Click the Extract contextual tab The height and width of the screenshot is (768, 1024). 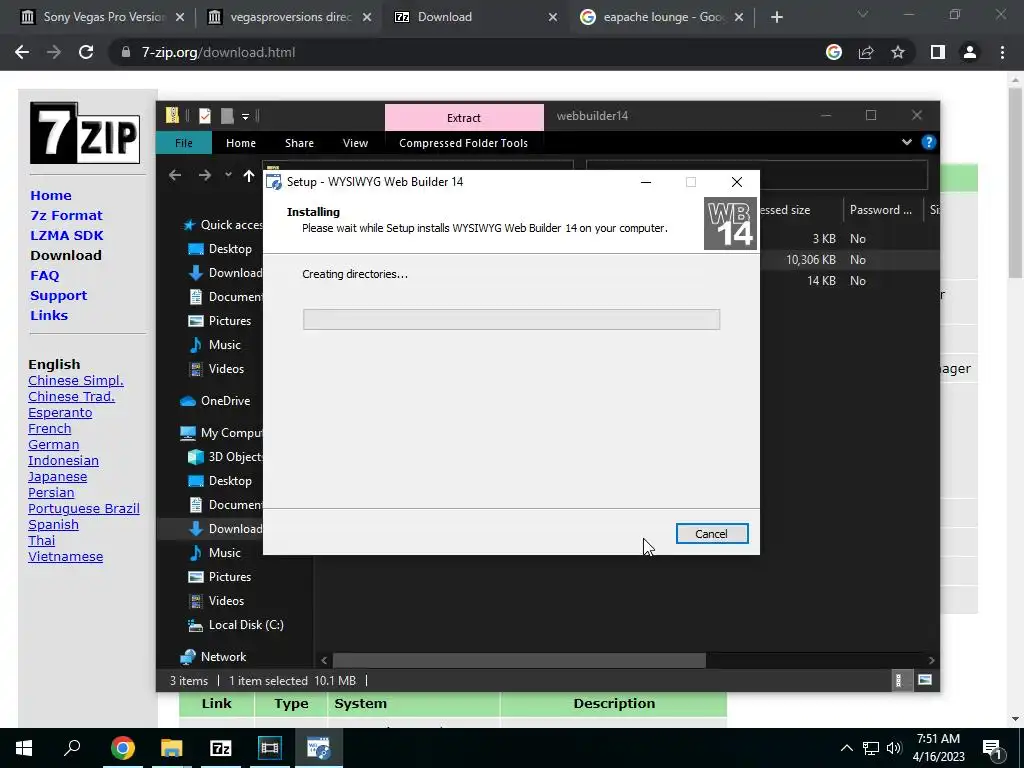[x=464, y=118]
